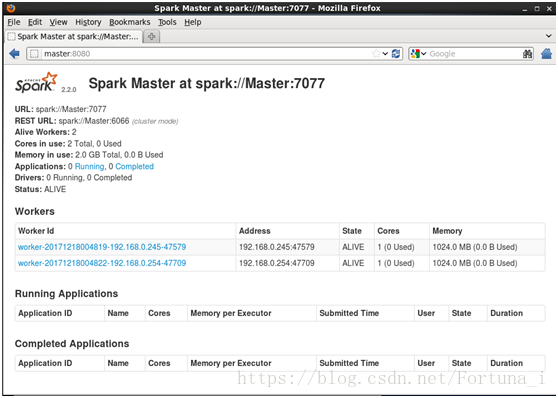This screenshot has height=398, width=558.
Task: Expand the search engine selector dropdown
Action: [x=423, y=54]
